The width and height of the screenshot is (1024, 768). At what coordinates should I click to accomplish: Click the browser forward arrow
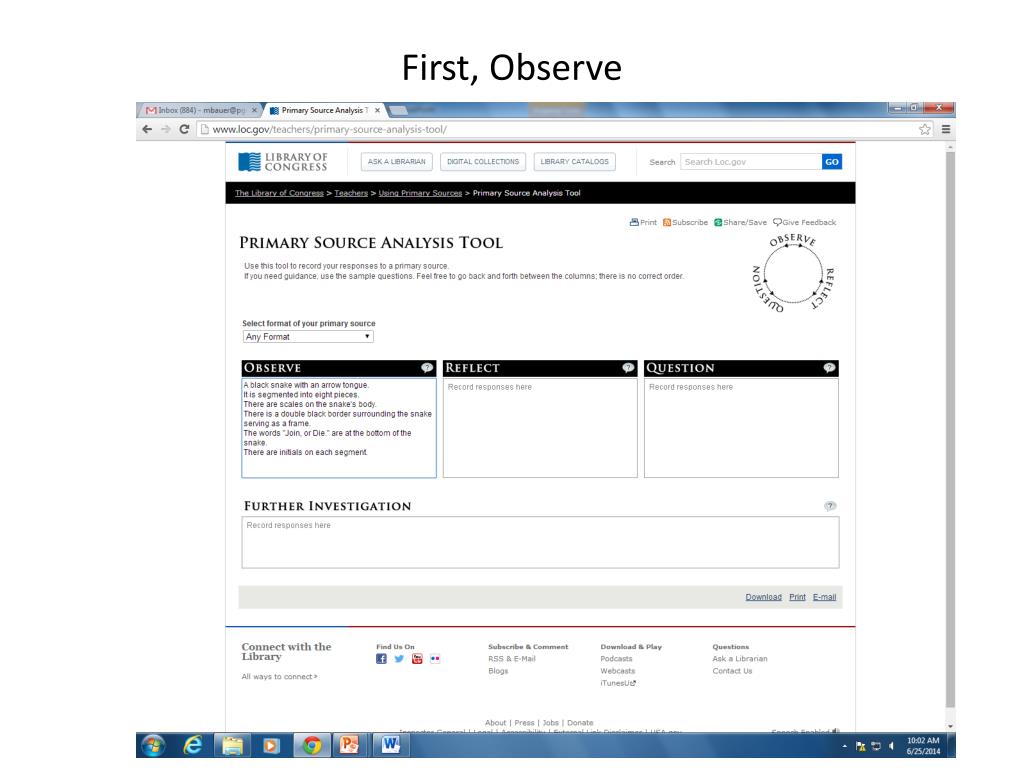click(166, 129)
